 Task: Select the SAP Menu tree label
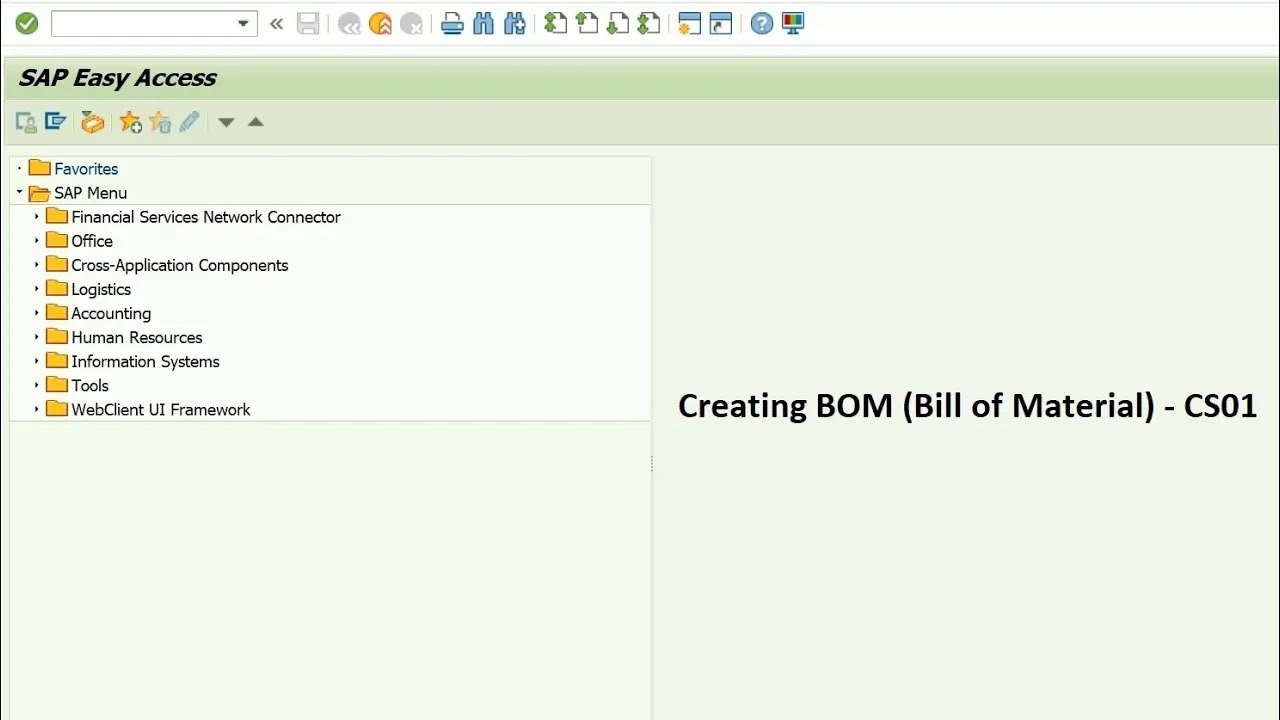pyautogui.click(x=90, y=193)
